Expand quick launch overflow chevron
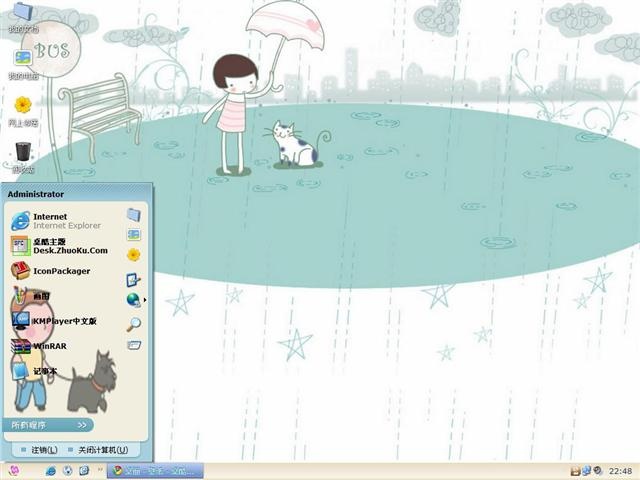The image size is (640, 480). coord(100,470)
